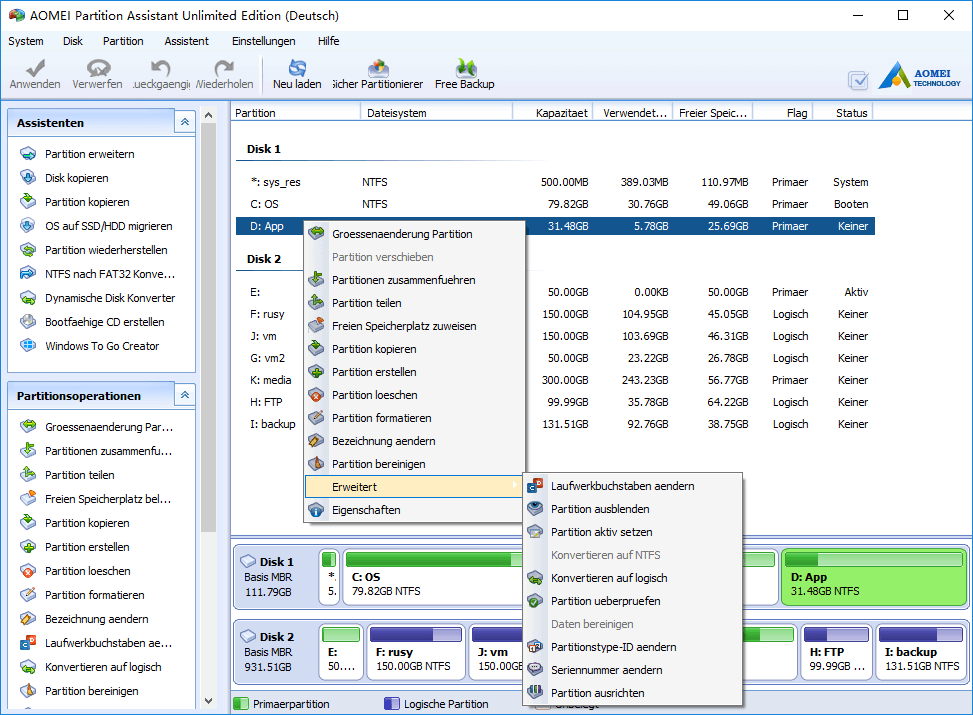Viewport: 973px width, 715px height.
Task: Click the Bootfaehige CD erstellen icon
Action: pyautogui.click(x=28, y=322)
